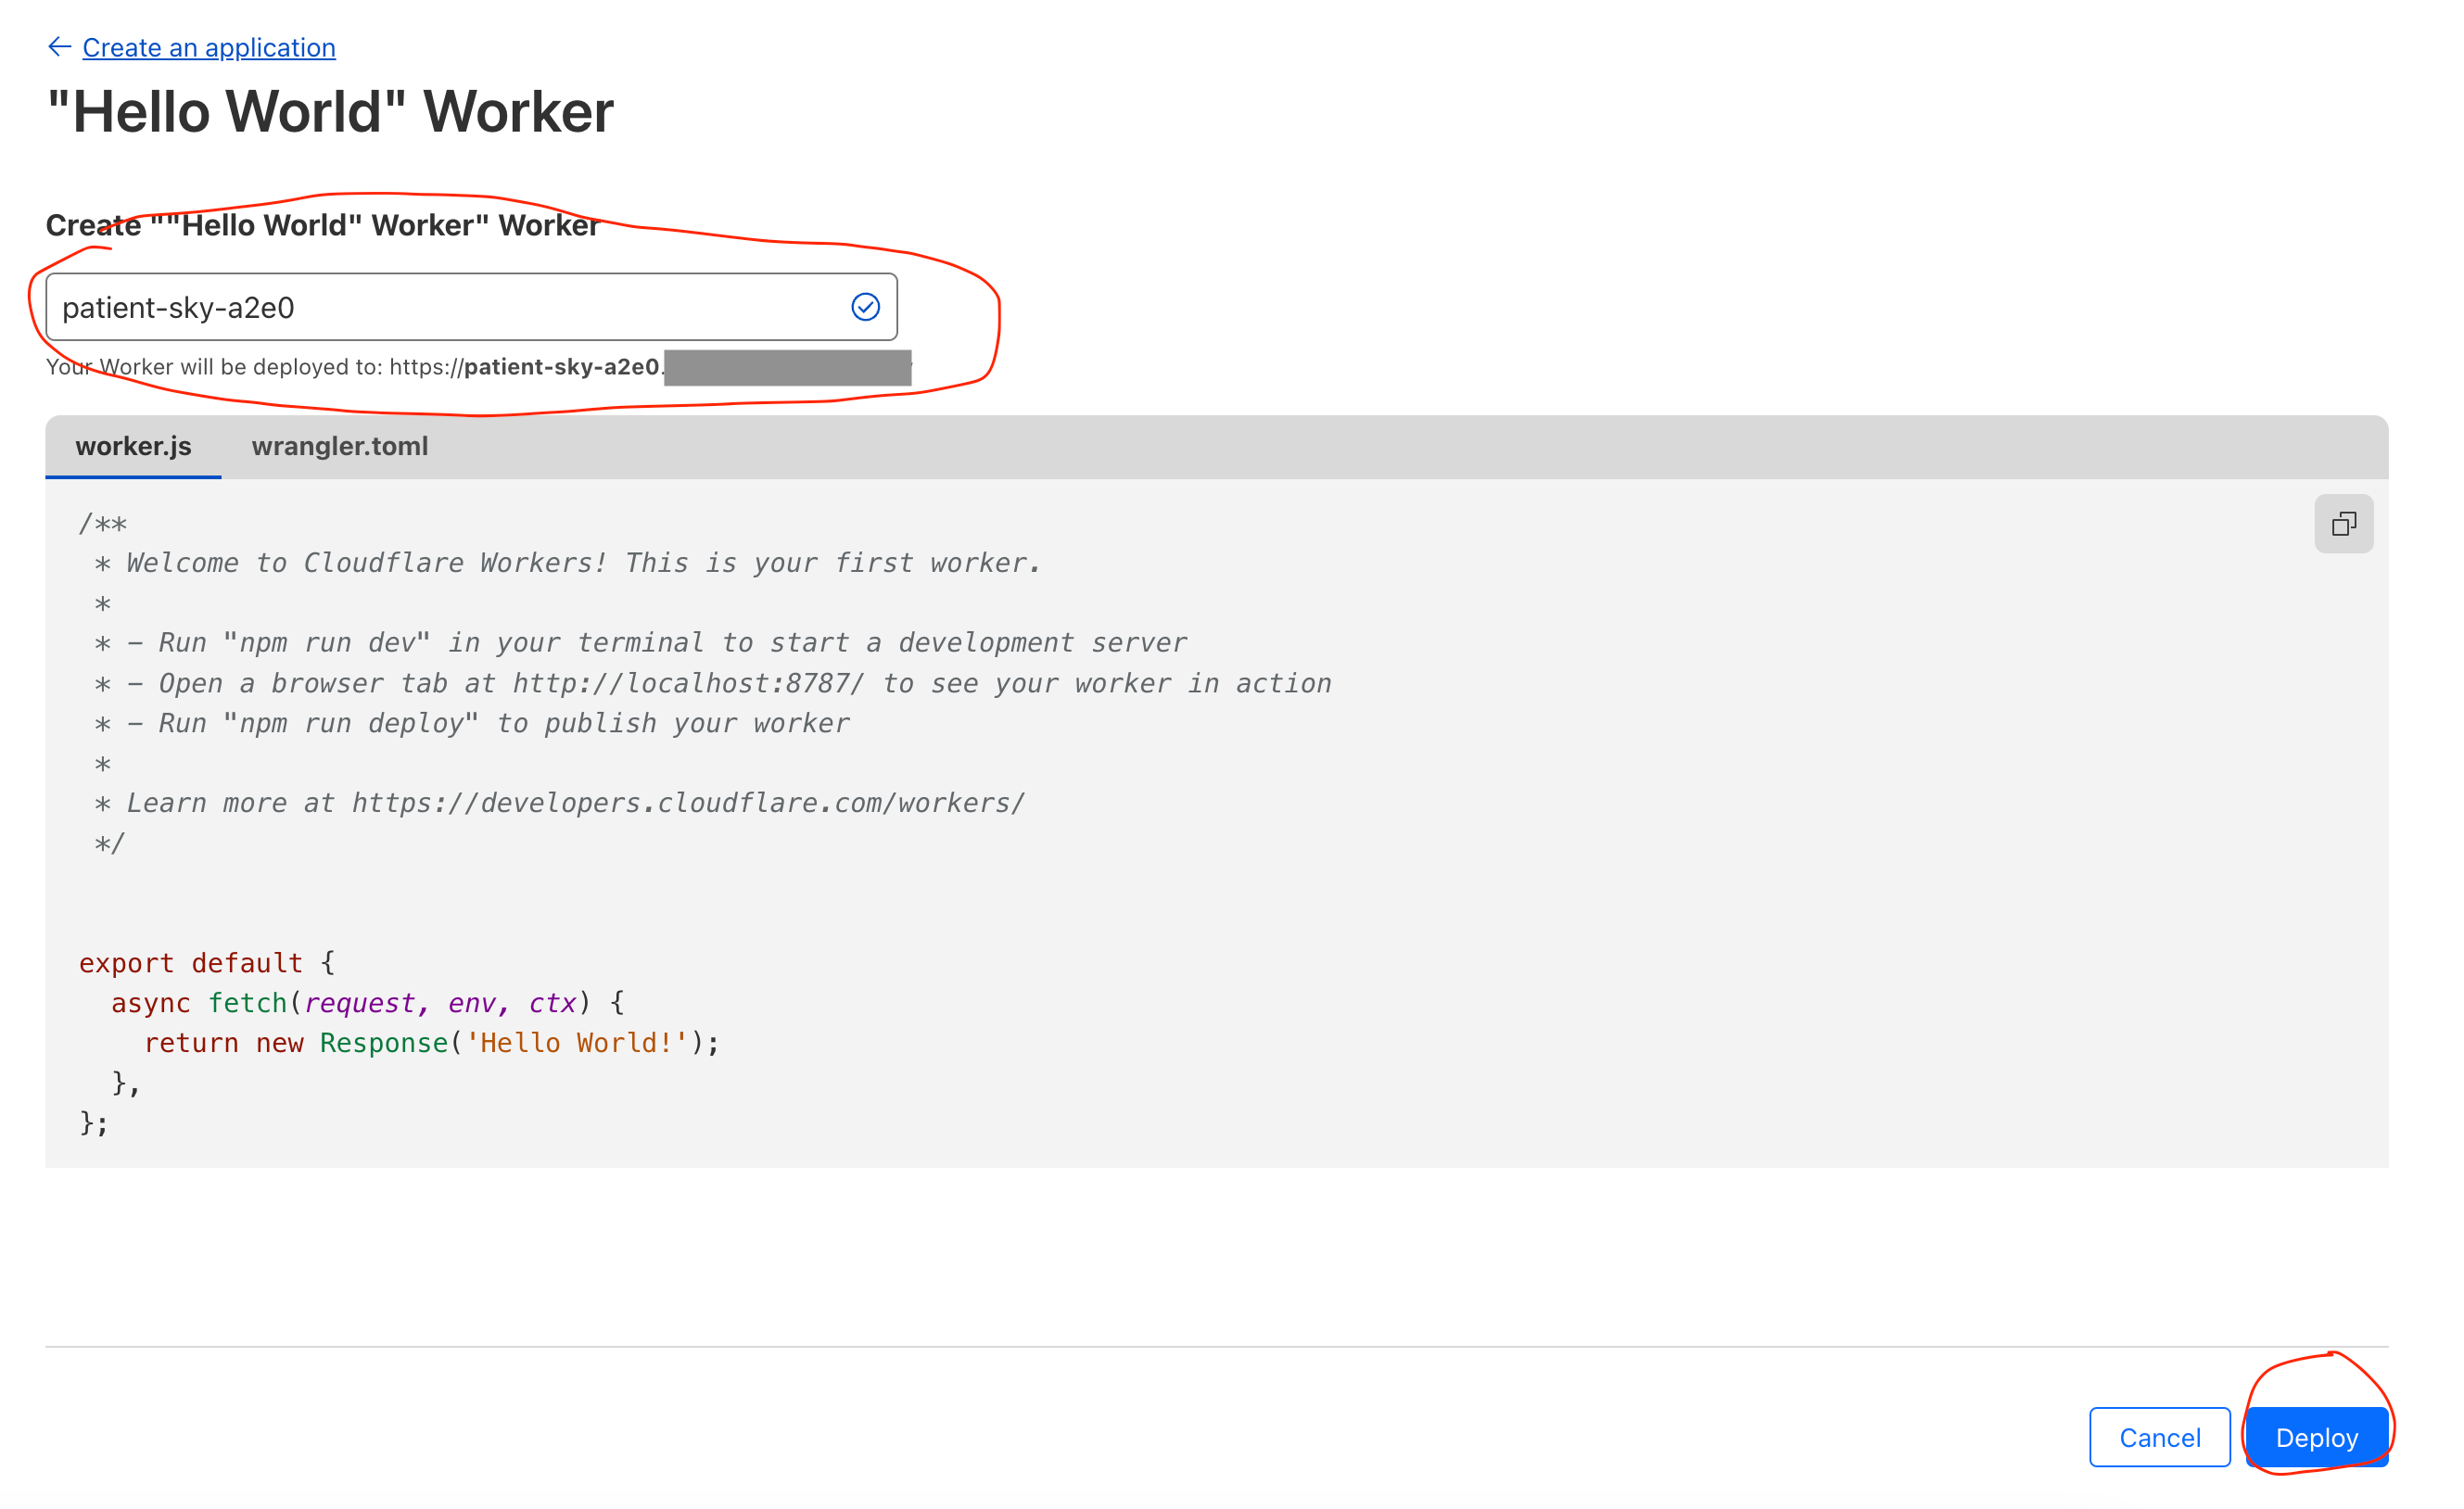Click the developers.cloudflare.com/workers URL in code

[688, 804]
